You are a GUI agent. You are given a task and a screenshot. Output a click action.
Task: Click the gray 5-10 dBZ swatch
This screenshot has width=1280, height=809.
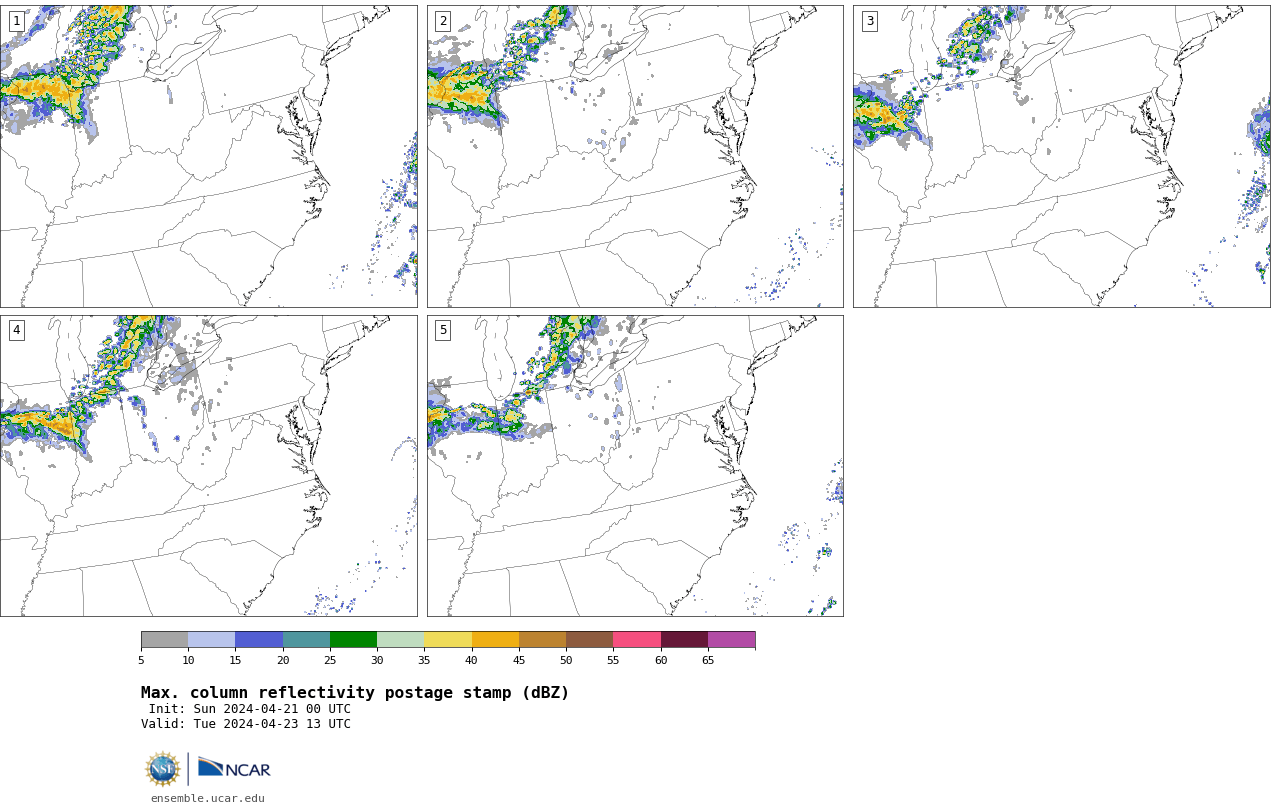[x=164, y=640]
